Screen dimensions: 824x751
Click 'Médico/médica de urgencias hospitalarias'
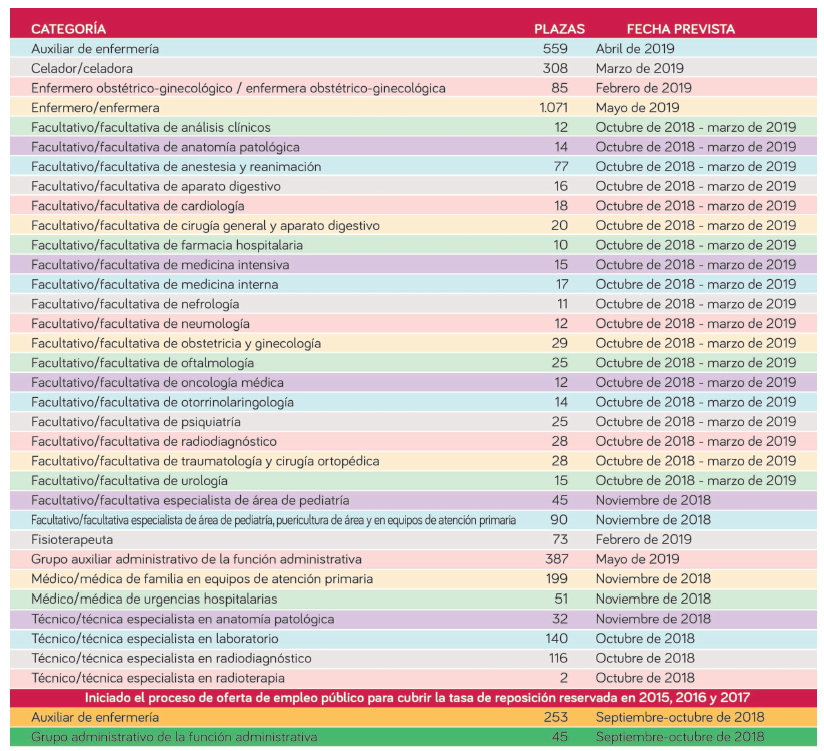tap(154, 599)
